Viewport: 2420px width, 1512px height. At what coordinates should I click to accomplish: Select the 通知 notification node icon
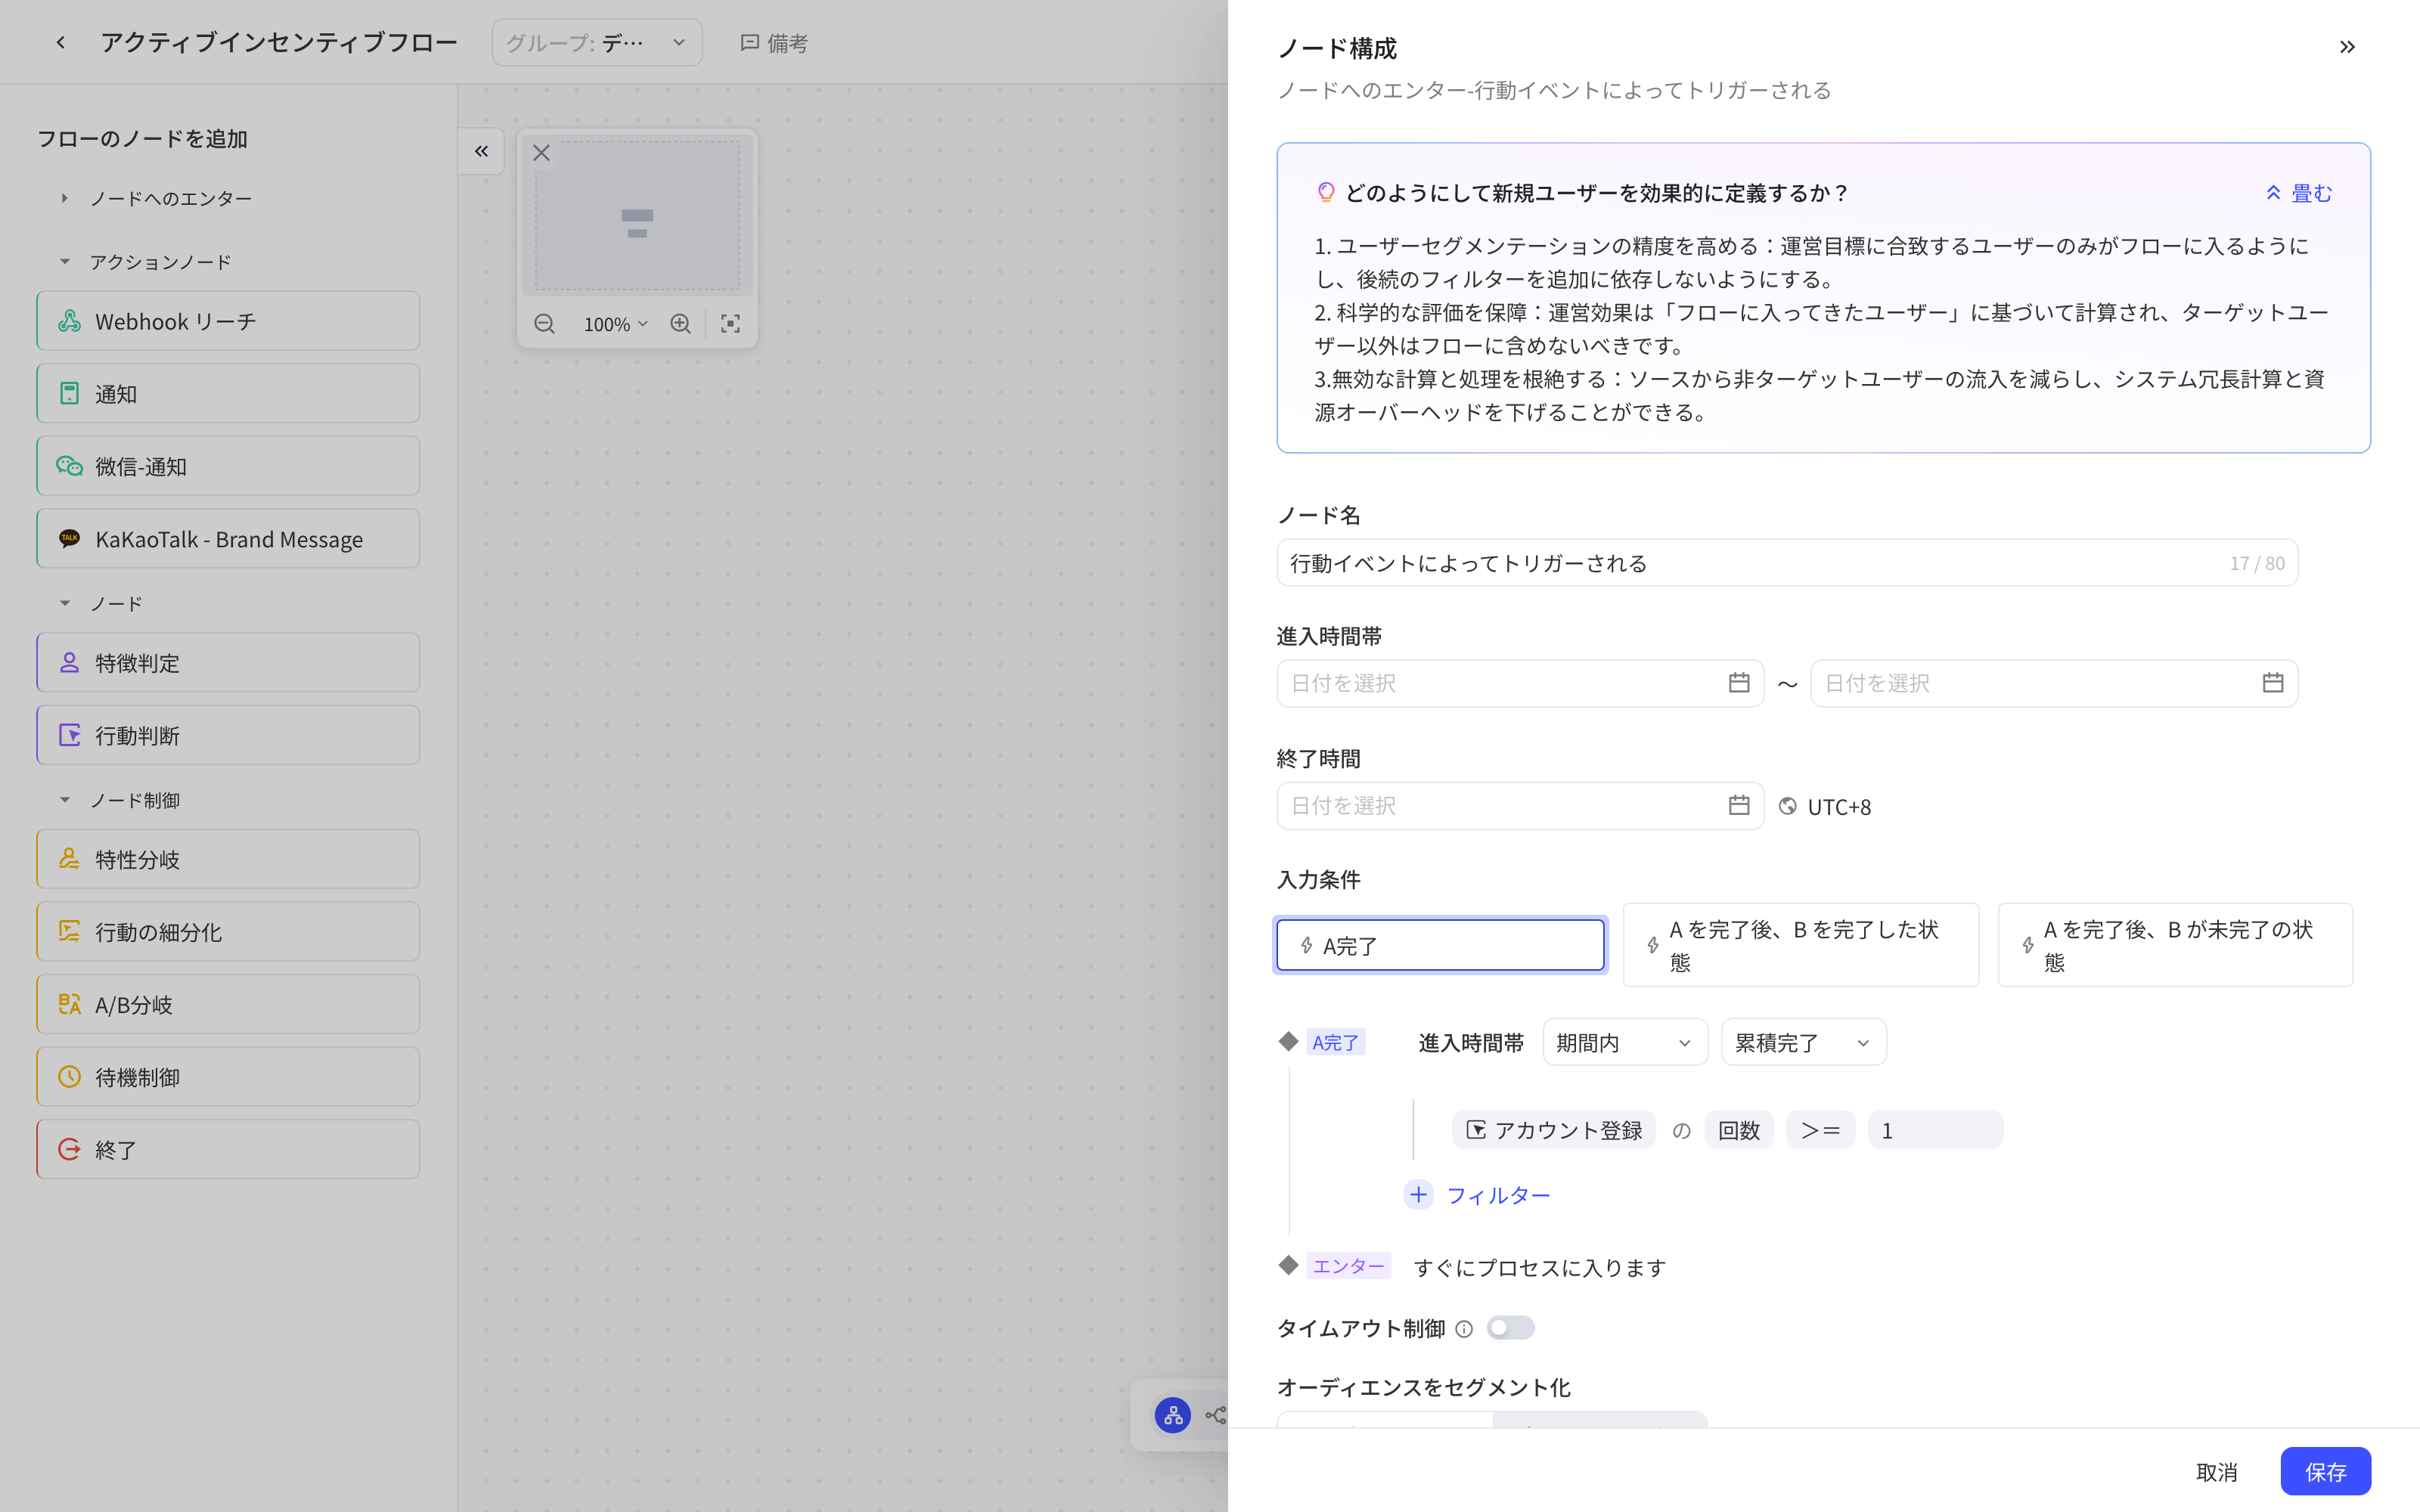click(x=69, y=394)
